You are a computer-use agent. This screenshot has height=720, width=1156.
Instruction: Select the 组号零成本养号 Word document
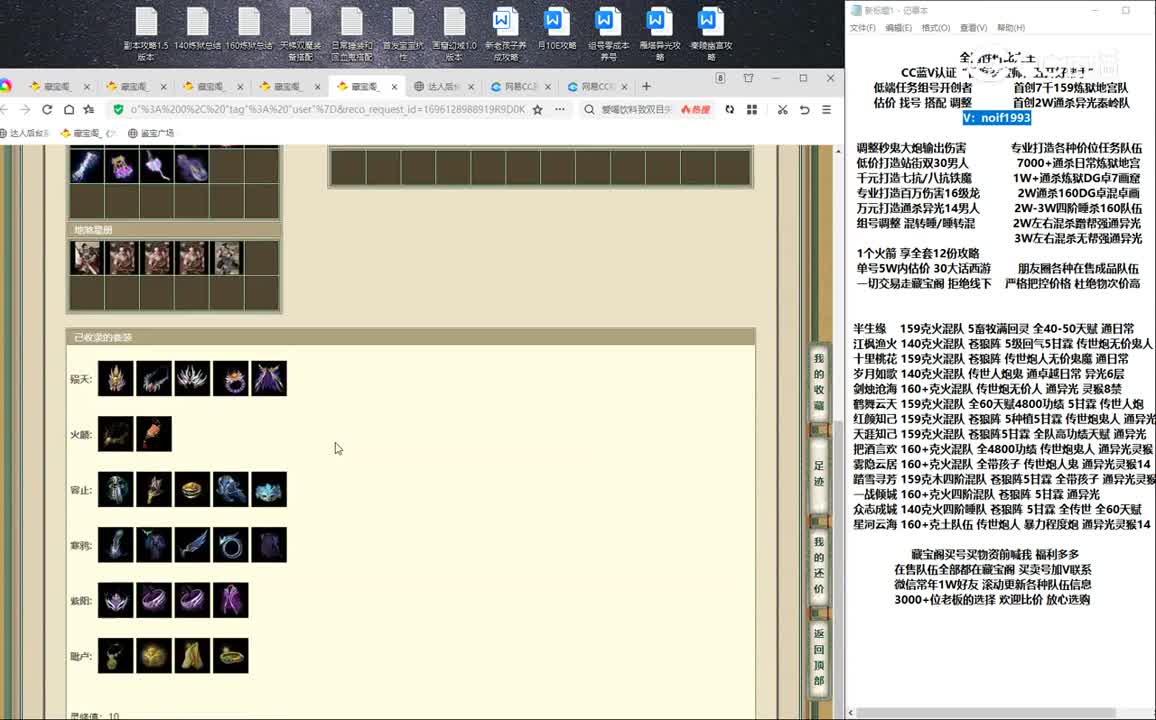tap(608, 34)
